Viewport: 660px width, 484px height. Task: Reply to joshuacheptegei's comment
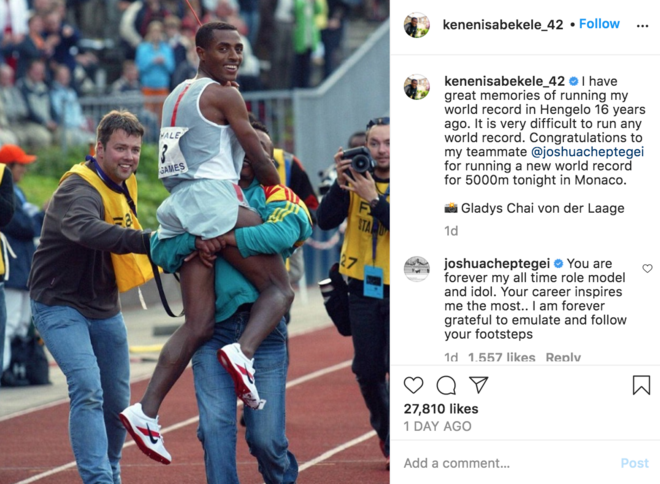563,357
